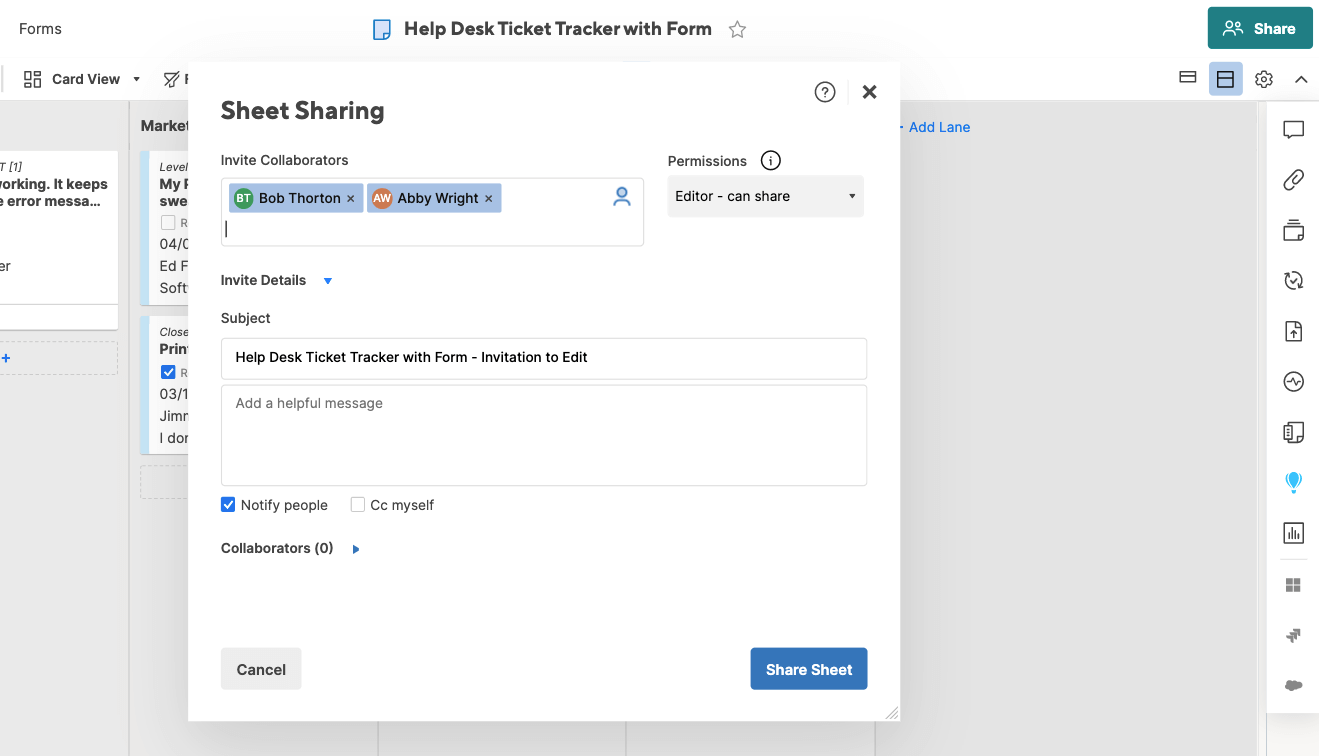Image resolution: width=1319 pixels, height=756 pixels.
Task: Open the Attachments paperclip icon
Action: point(1293,180)
